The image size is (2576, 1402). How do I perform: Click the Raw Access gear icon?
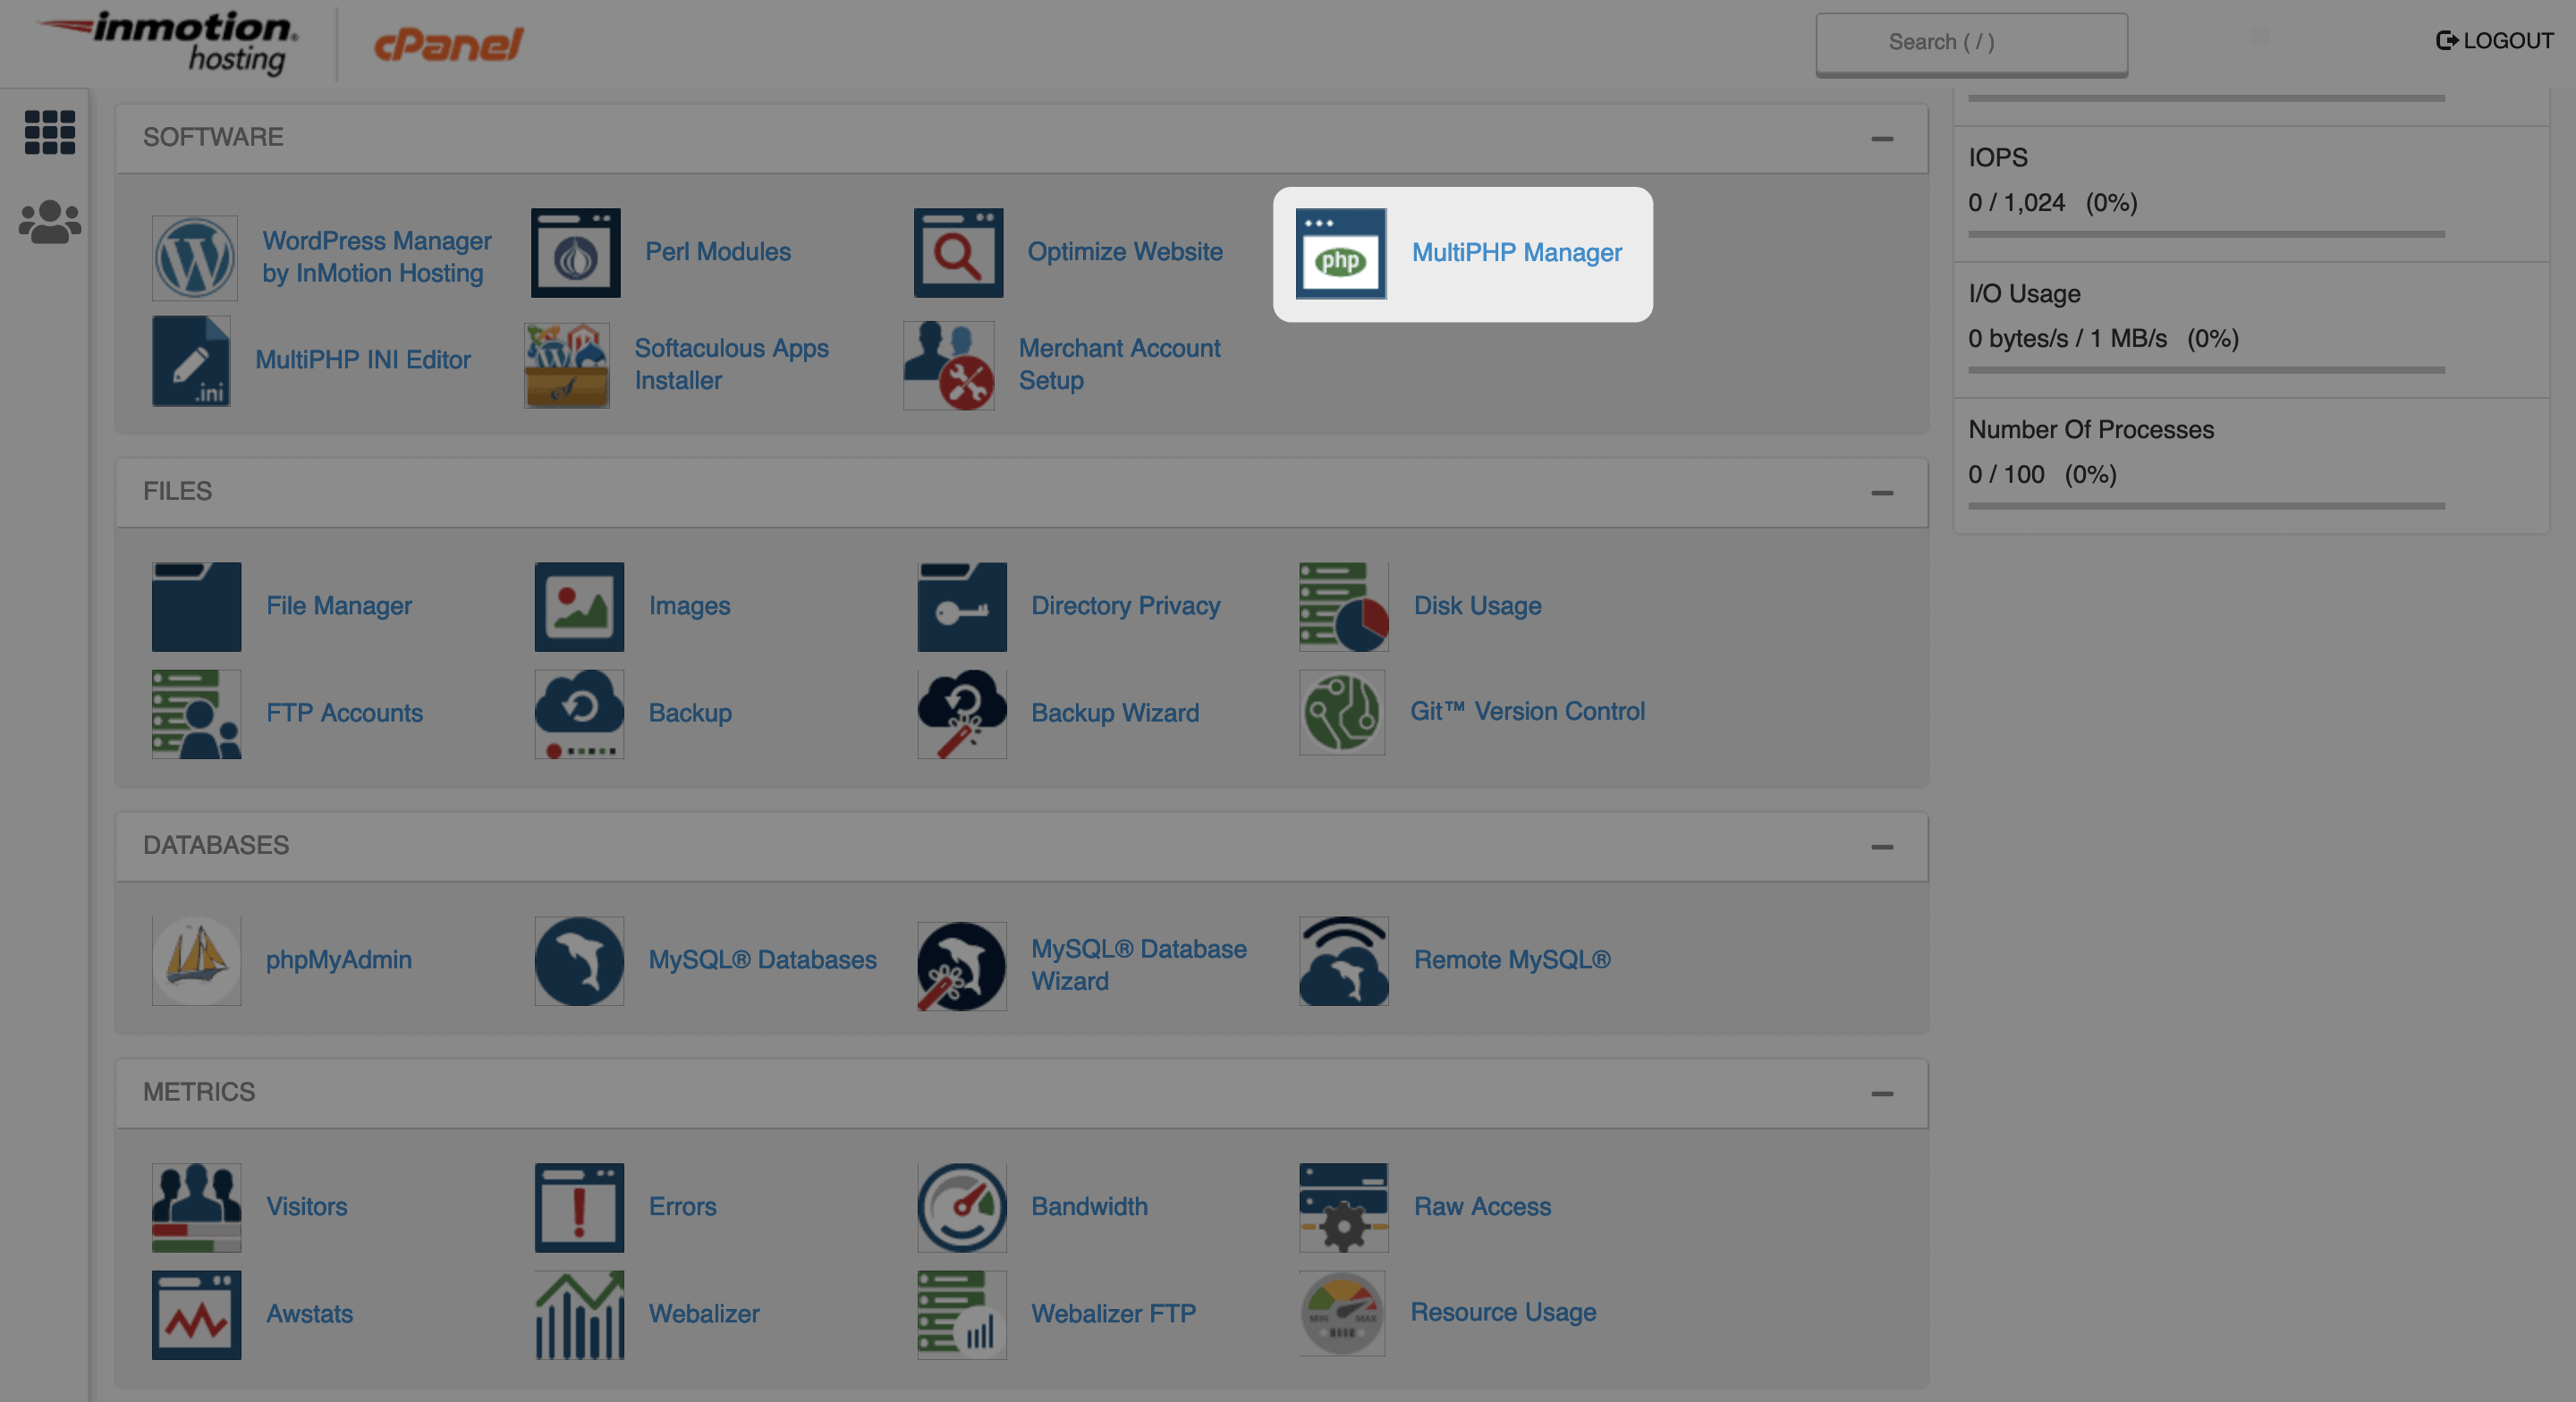tap(1344, 1207)
